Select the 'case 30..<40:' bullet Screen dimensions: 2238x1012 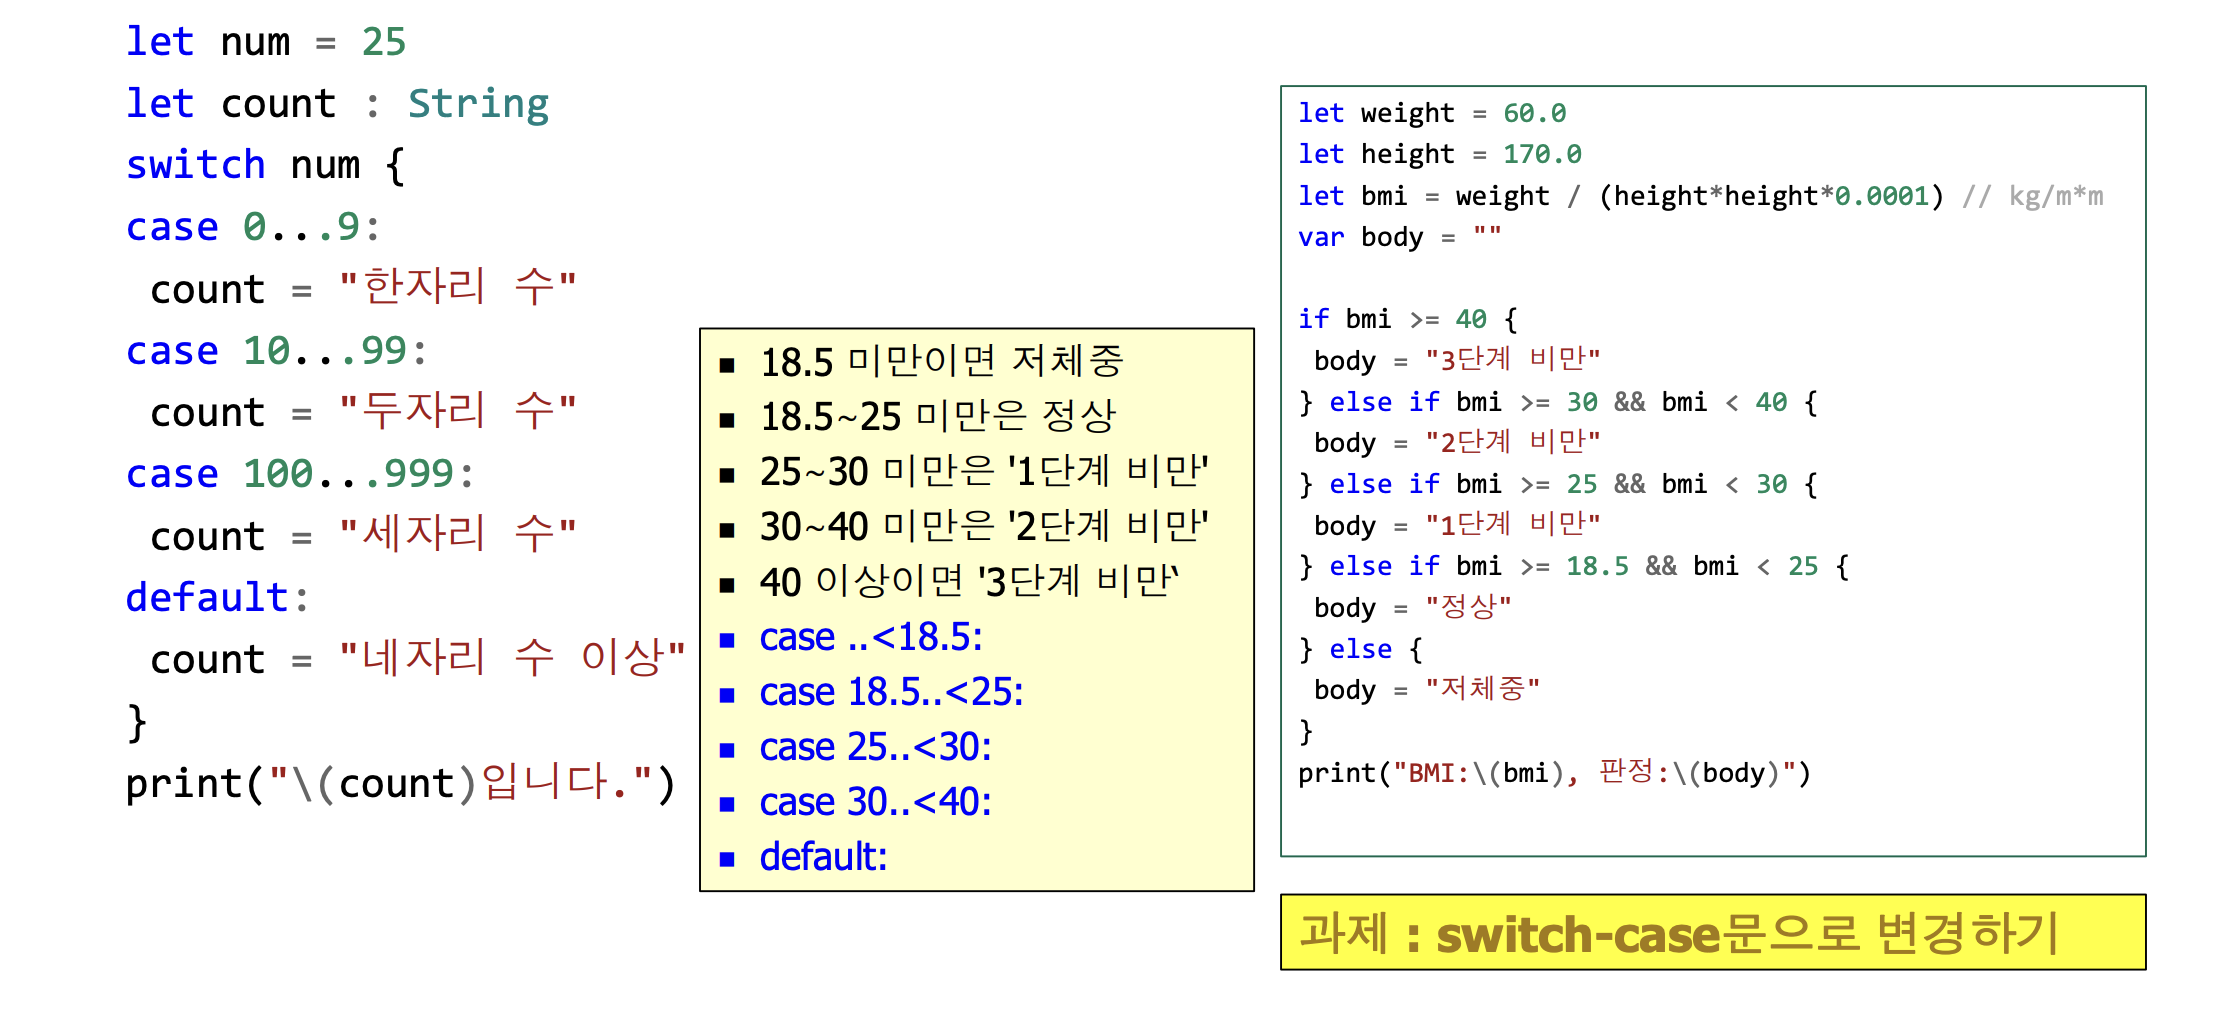876,802
